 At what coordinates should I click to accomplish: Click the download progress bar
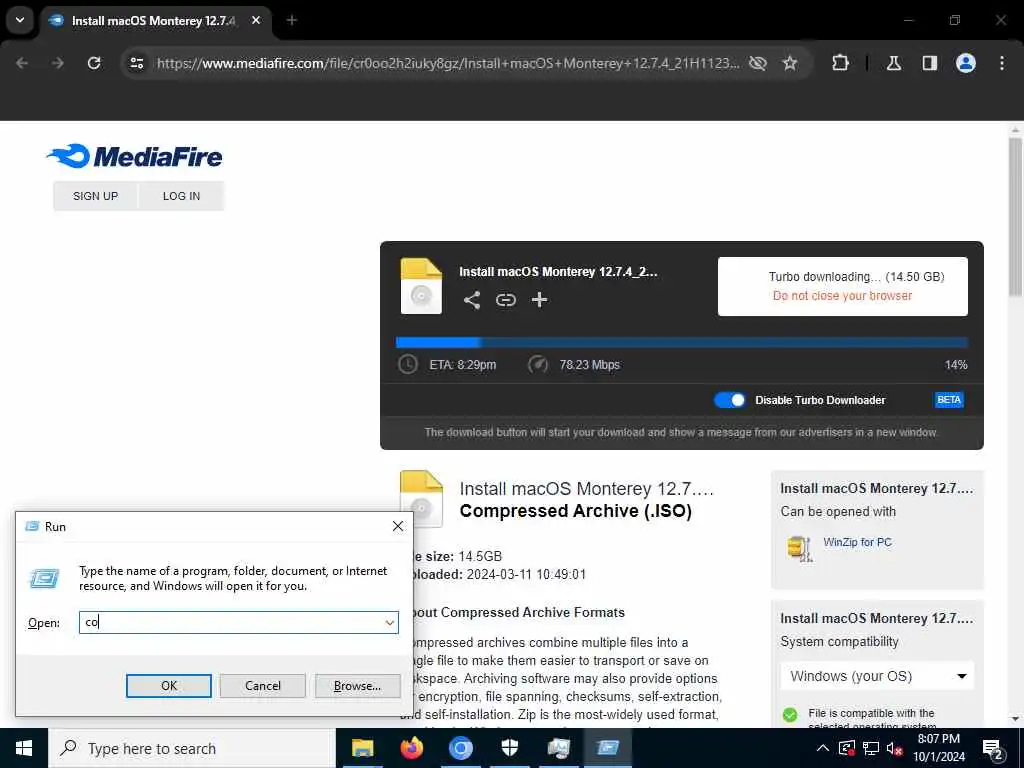pos(681,342)
